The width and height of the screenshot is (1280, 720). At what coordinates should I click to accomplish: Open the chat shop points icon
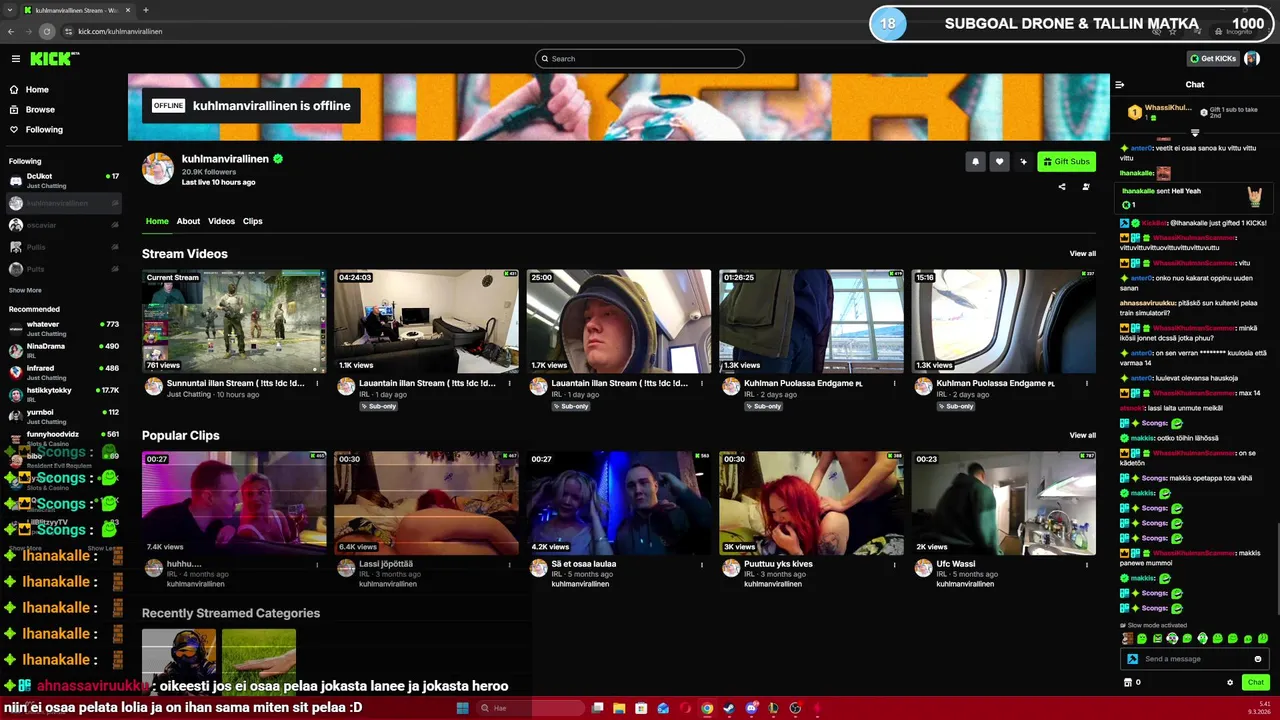pos(1128,682)
